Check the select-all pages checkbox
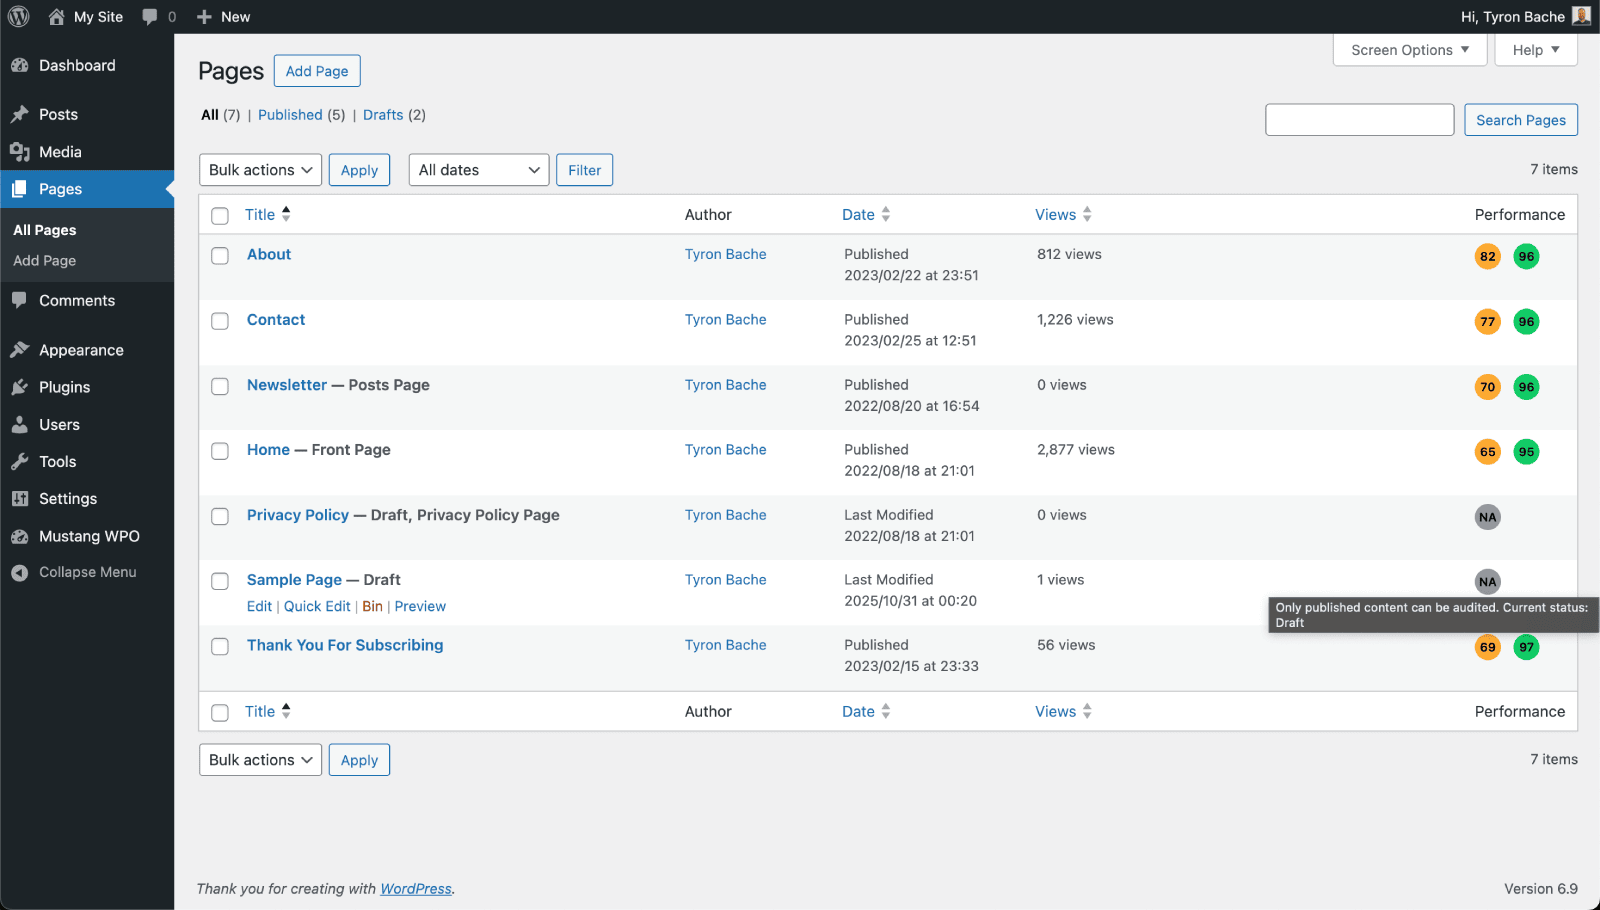Screen dimensions: 1600x910 (220, 214)
